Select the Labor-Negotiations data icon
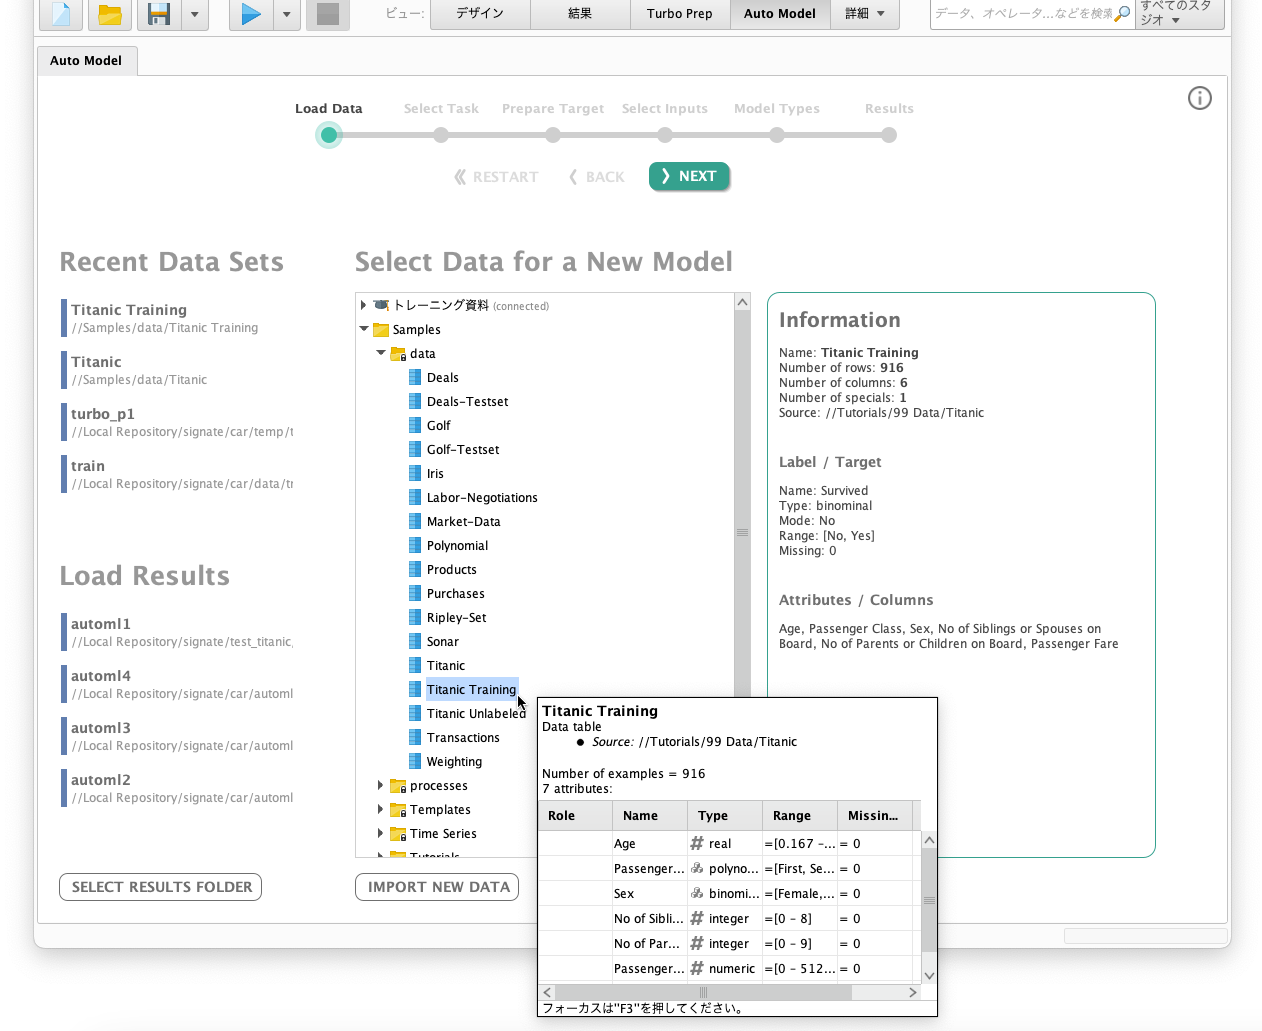The width and height of the screenshot is (1262, 1031). tap(414, 497)
